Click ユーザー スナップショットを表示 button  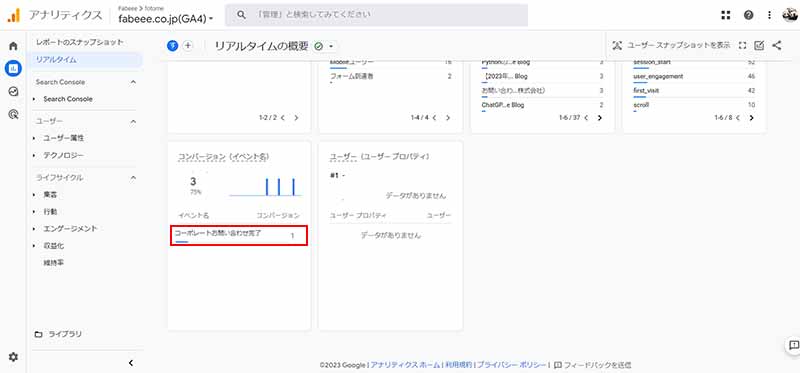click(671, 45)
